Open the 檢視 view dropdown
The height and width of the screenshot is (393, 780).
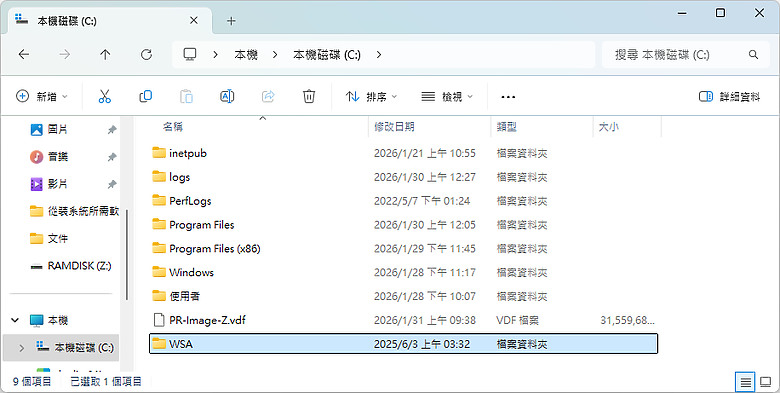point(447,97)
